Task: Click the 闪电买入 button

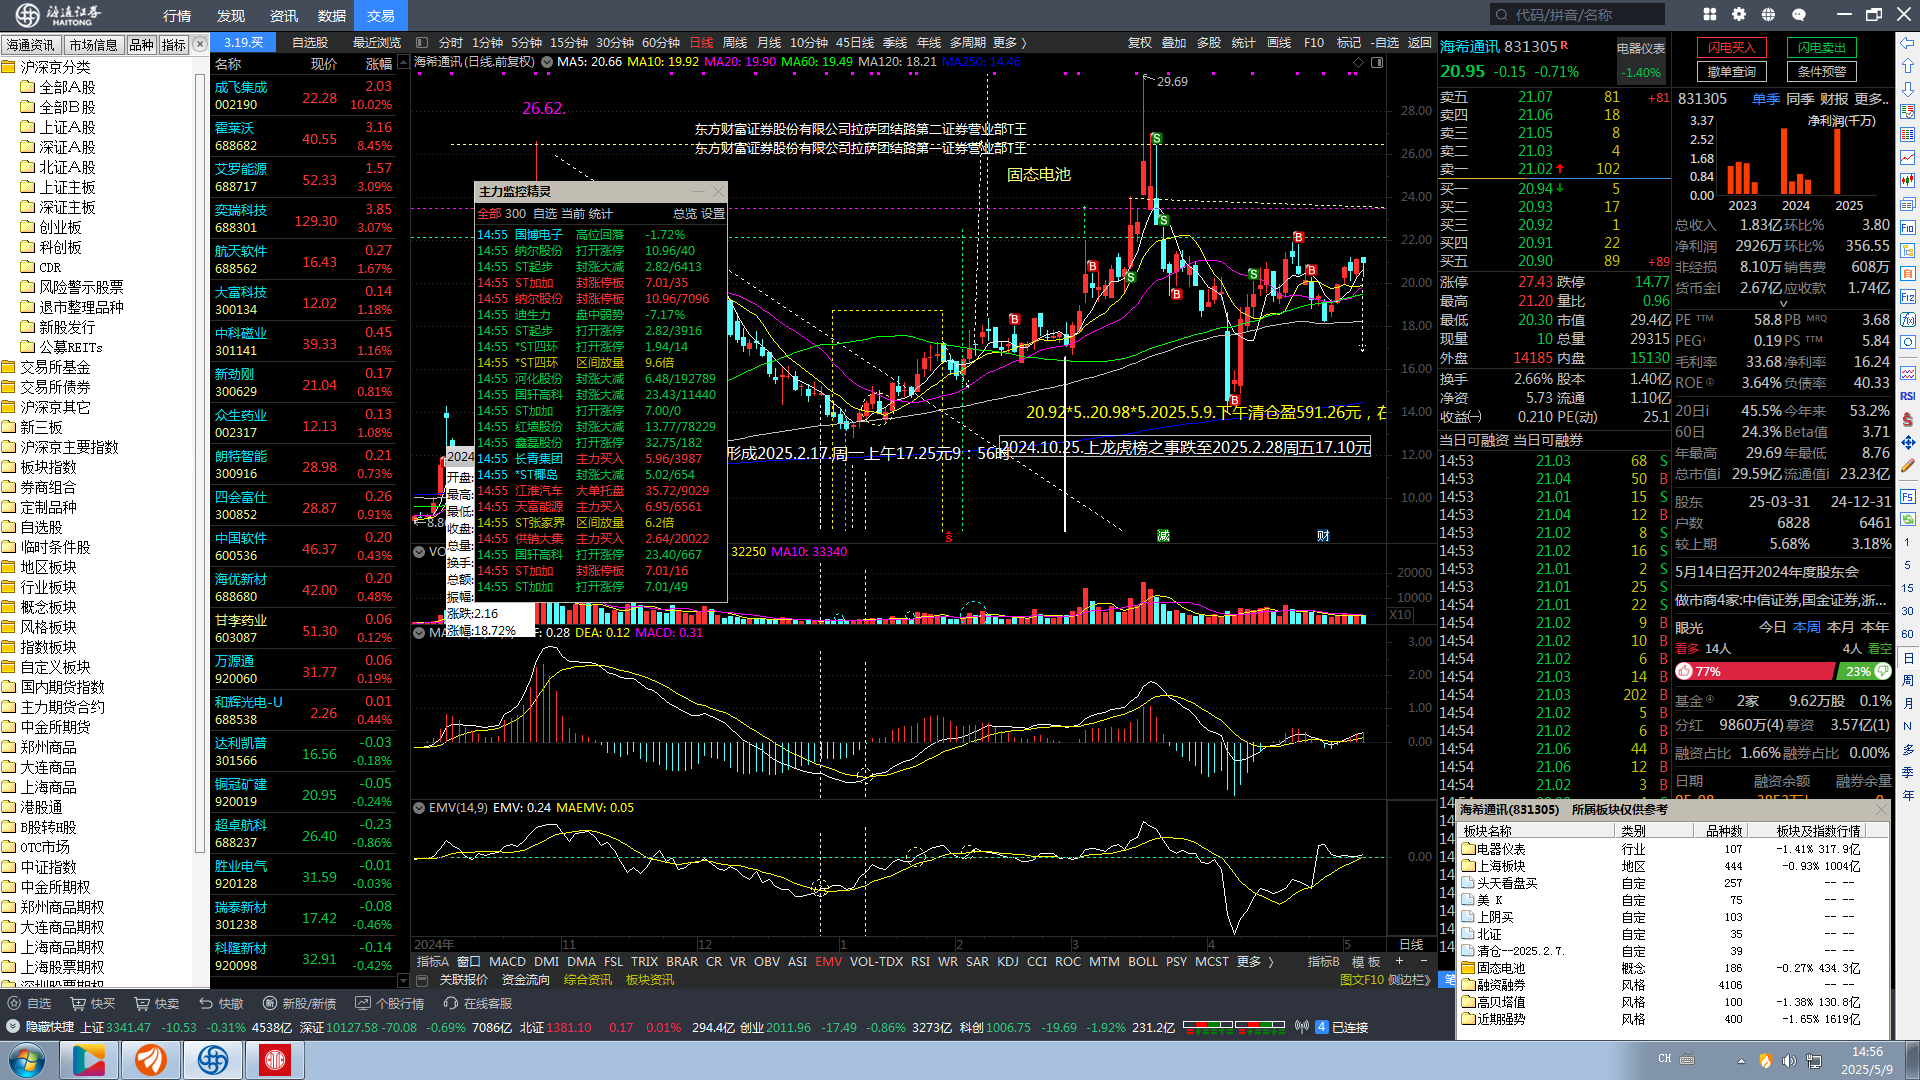Action: (x=1732, y=48)
